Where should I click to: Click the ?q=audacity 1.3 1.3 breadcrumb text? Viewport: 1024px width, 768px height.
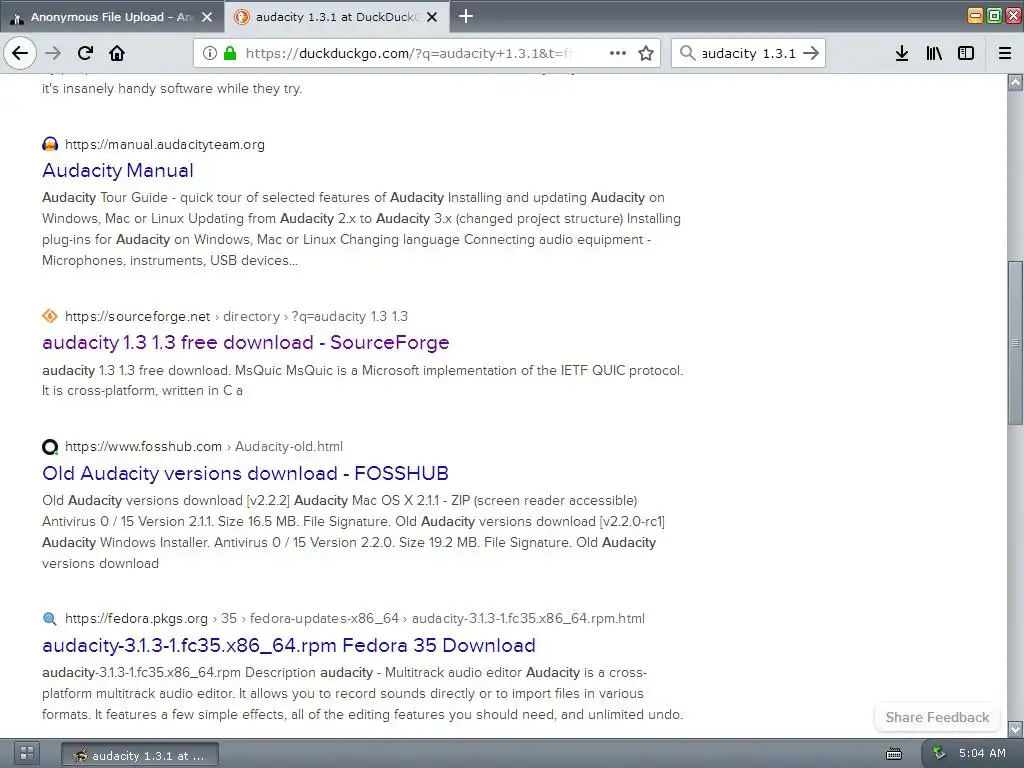(x=349, y=316)
